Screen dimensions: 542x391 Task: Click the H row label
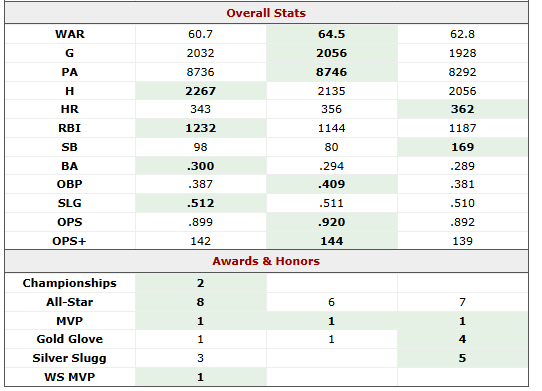[x=70, y=91]
